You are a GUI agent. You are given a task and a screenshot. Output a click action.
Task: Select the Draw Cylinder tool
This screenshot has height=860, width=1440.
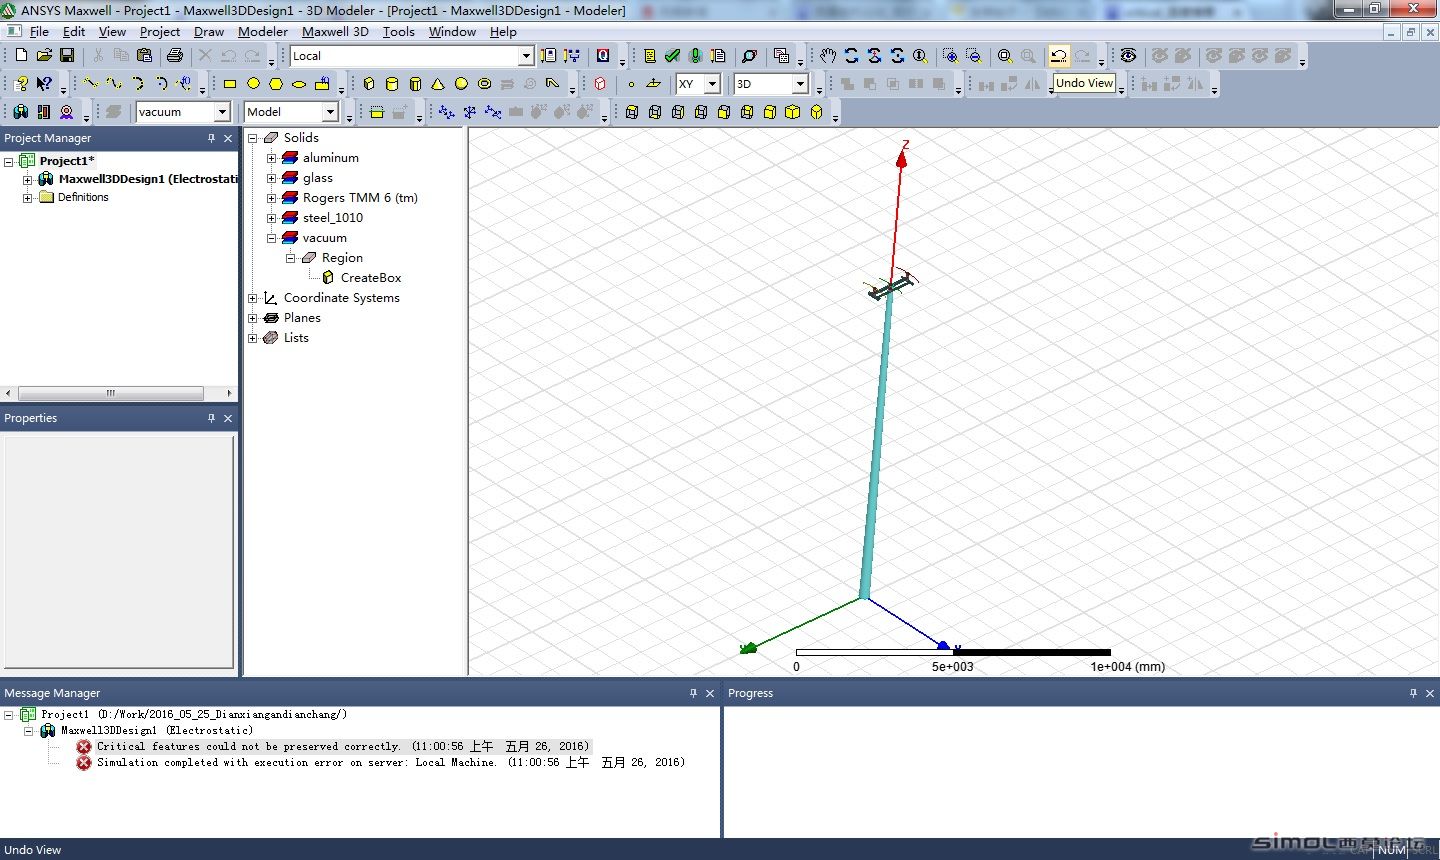pyautogui.click(x=392, y=84)
